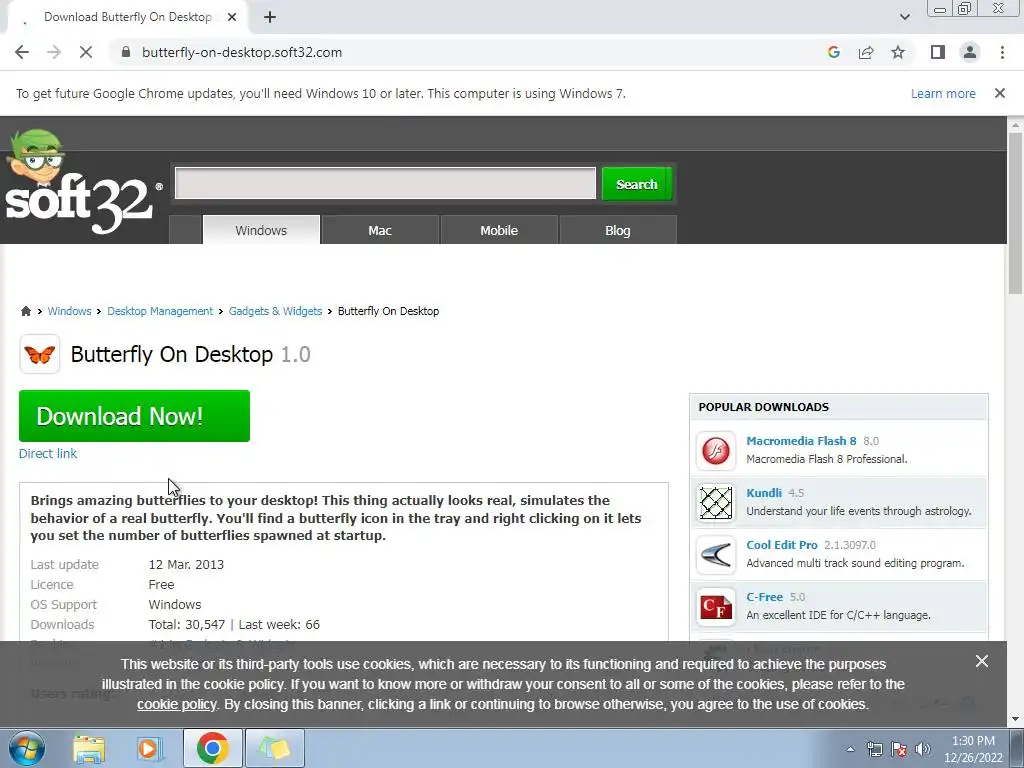
Task: Click the C-Free red icon
Action: [716, 607]
